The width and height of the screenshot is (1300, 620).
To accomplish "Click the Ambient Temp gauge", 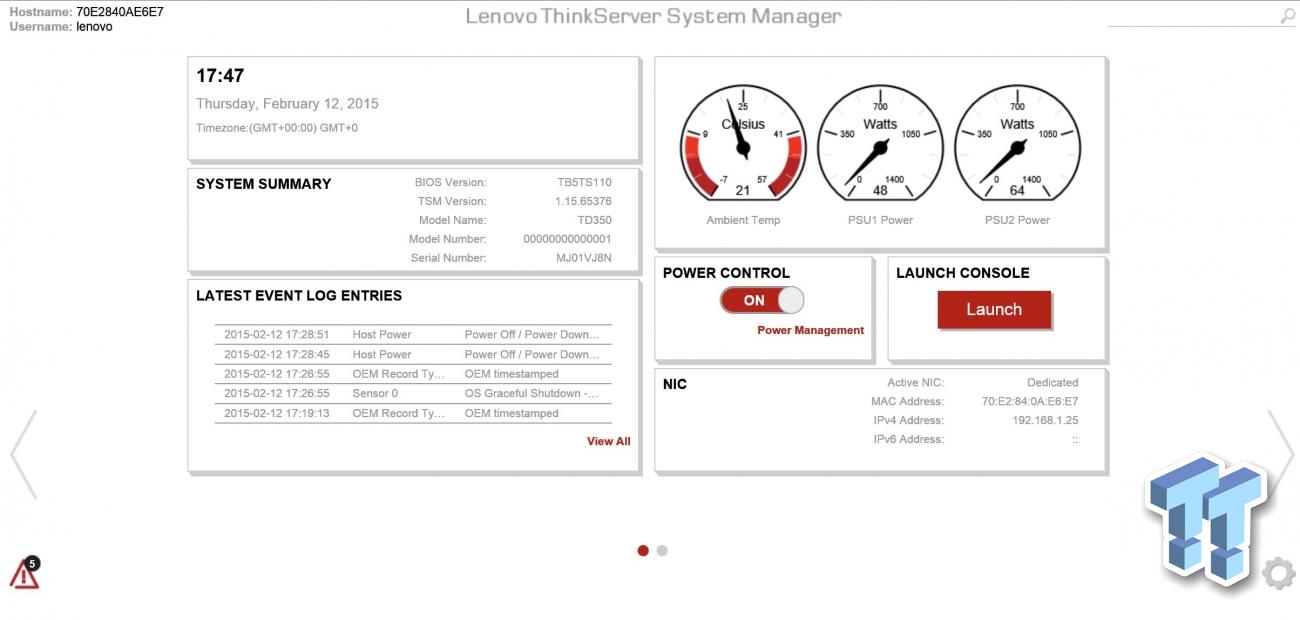I will (x=743, y=145).
